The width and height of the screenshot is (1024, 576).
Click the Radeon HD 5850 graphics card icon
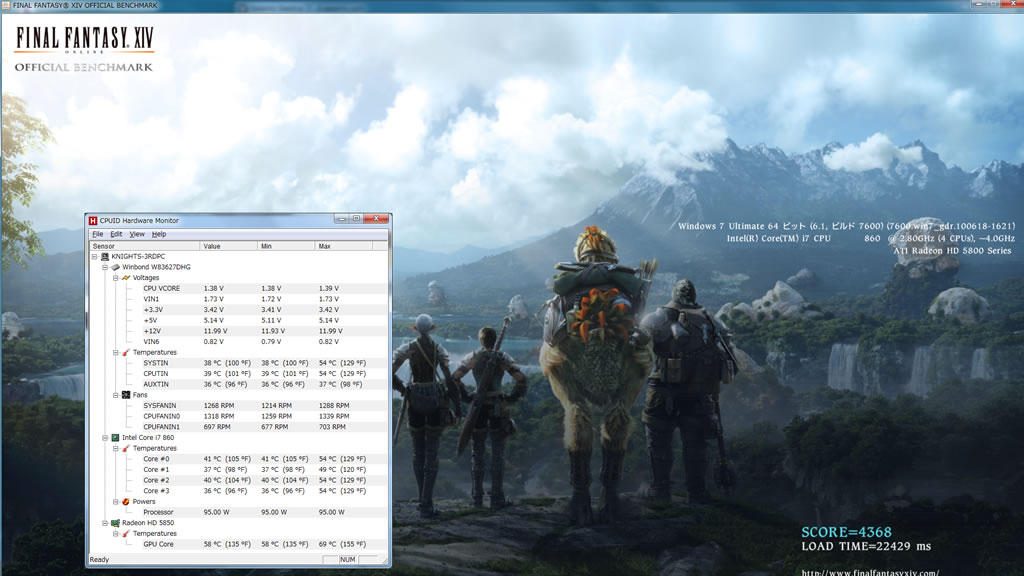coord(116,523)
